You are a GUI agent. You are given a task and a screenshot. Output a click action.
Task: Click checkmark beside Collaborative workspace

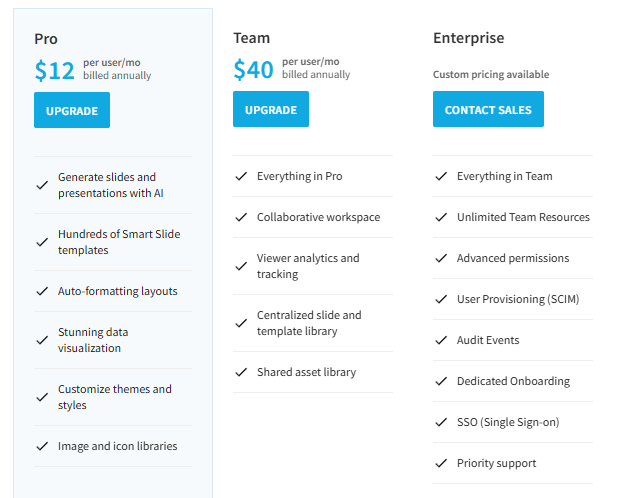[x=241, y=217]
